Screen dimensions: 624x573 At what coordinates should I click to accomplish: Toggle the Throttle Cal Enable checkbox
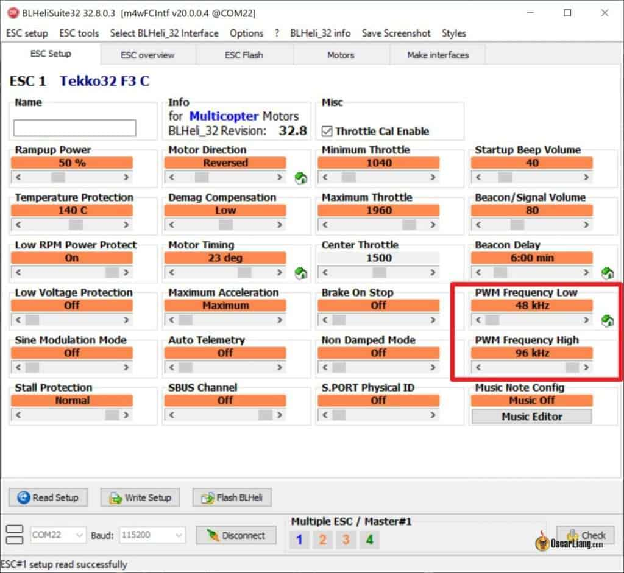pos(327,131)
